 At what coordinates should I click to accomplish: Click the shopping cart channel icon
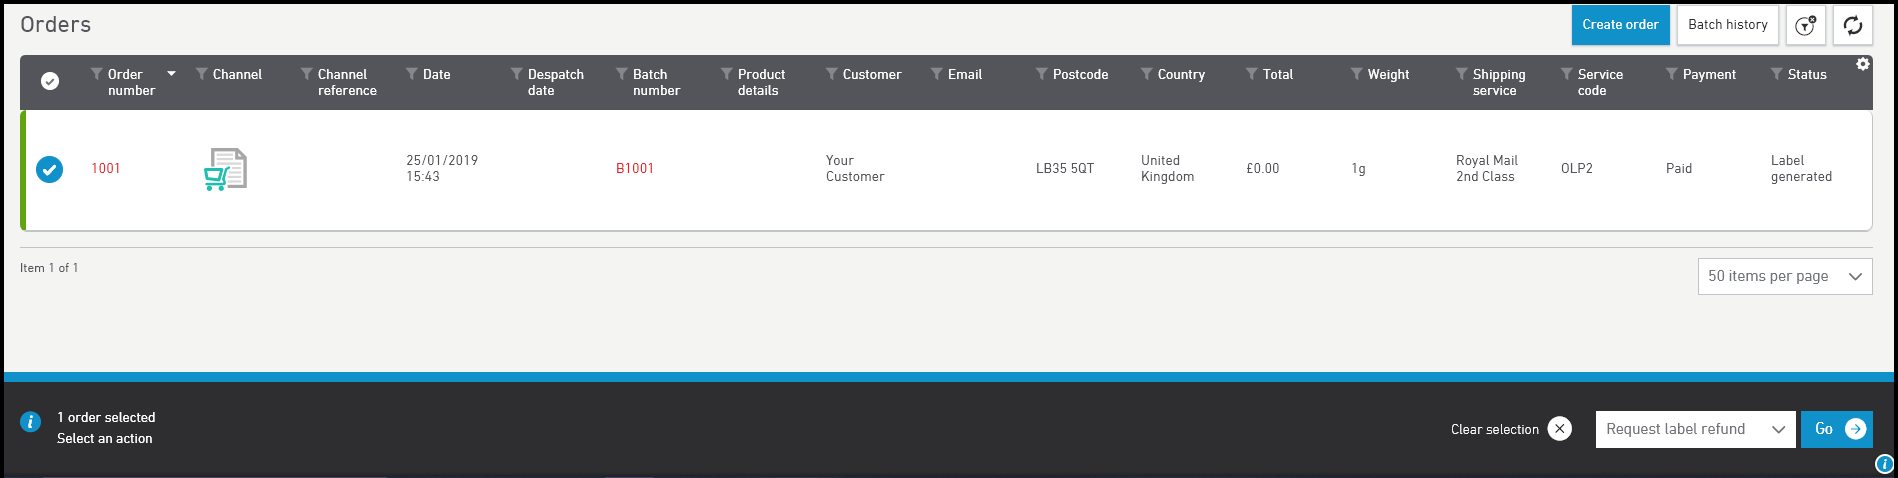click(225, 169)
